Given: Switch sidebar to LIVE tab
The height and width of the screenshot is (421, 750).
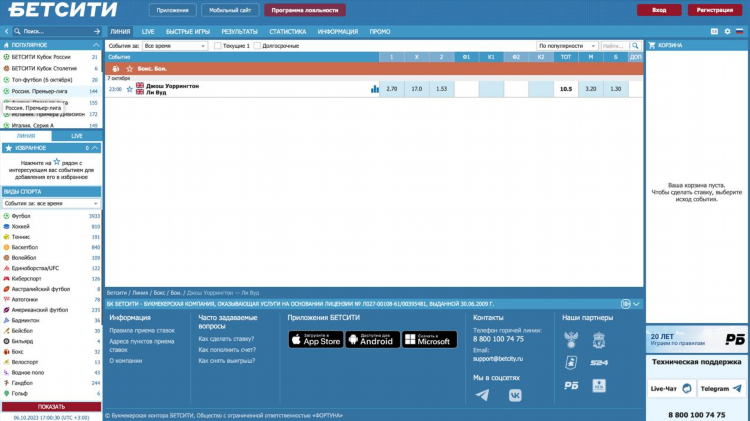Looking at the screenshot, I should coord(77,136).
